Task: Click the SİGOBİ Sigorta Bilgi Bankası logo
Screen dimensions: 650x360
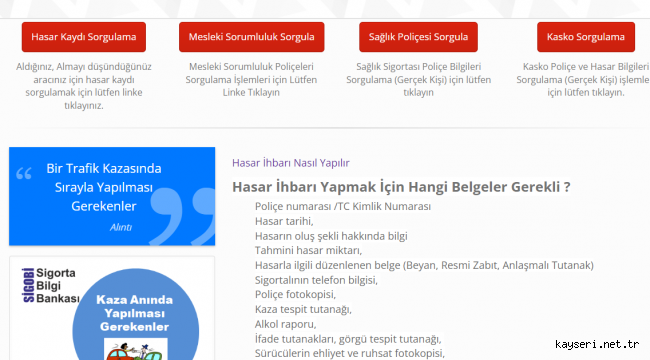Action: click(x=49, y=285)
